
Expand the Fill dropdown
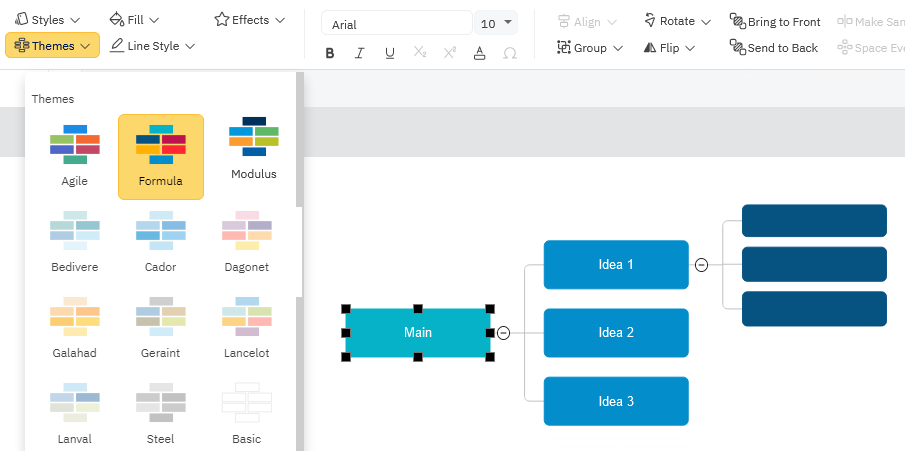pyautogui.click(x=134, y=19)
